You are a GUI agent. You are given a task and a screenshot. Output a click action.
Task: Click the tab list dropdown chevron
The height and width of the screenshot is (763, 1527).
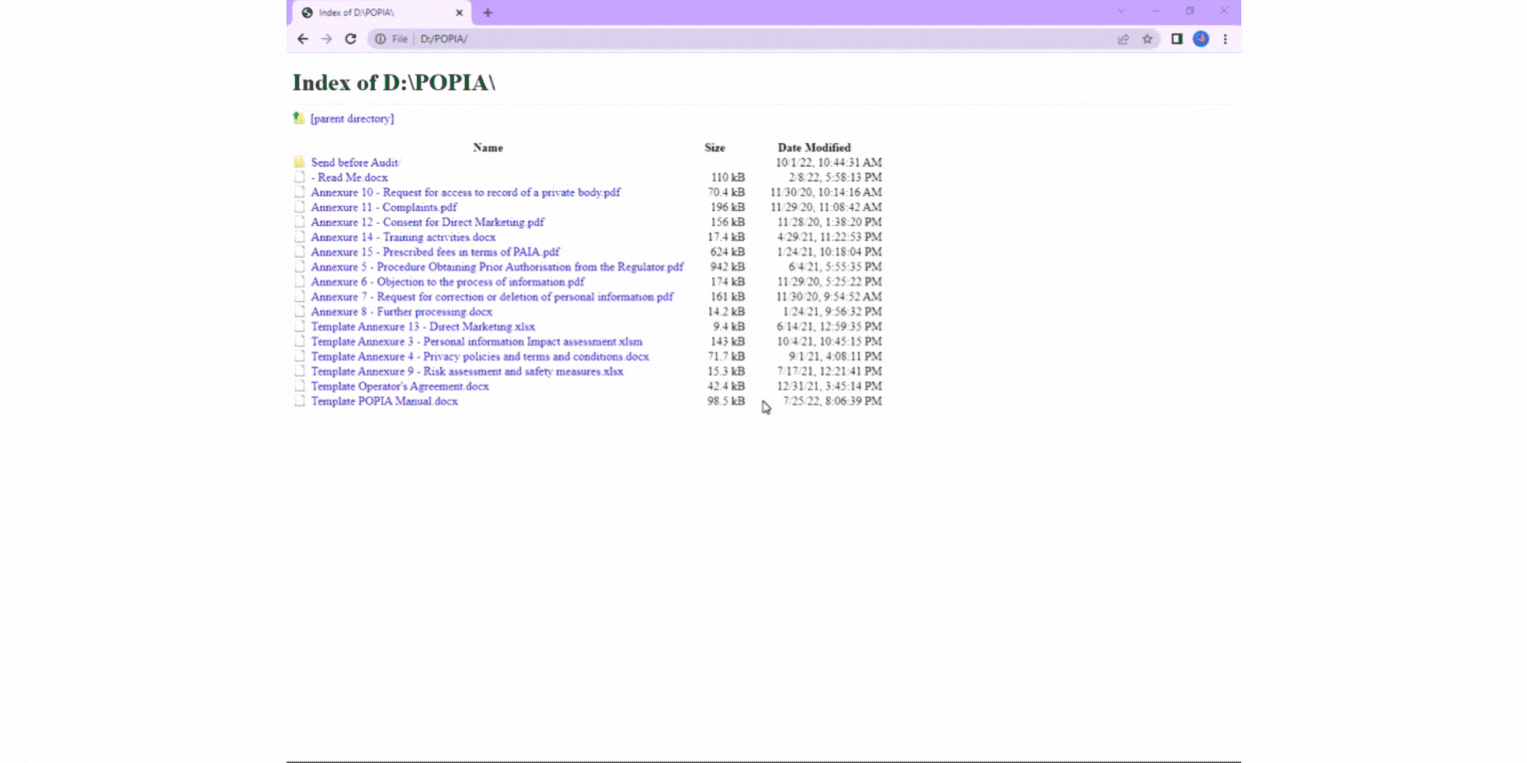[x=1119, y=11]
